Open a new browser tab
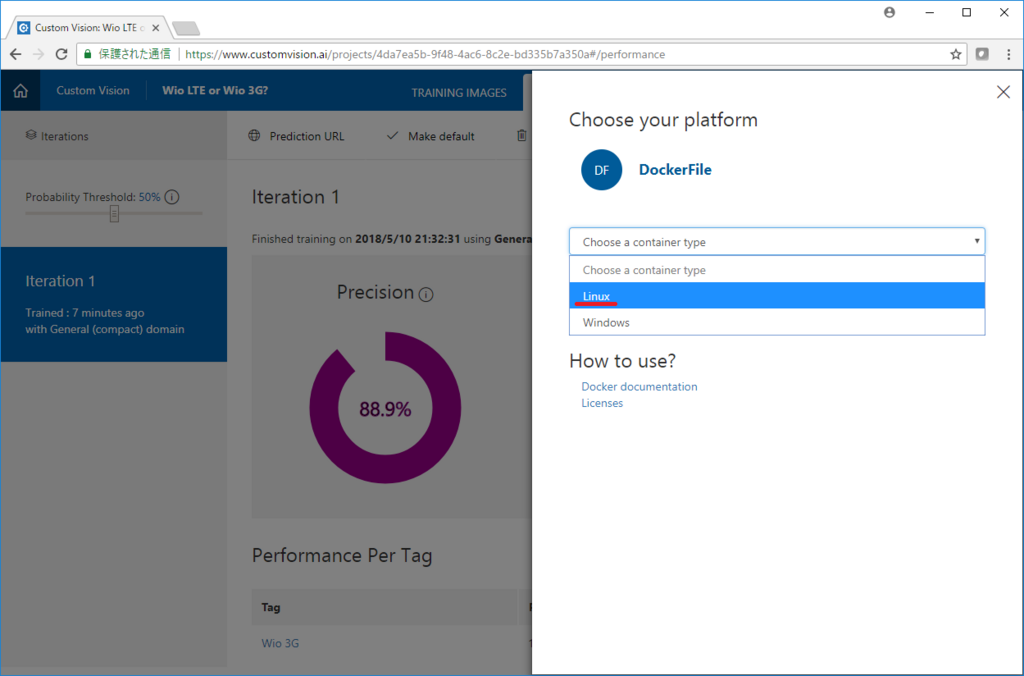Viewport: 1024px width, 676px height. pos(186,28)
